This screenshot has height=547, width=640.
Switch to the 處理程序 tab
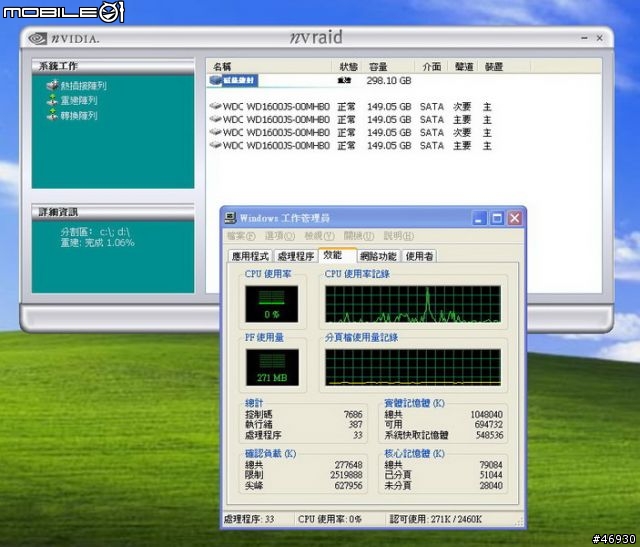pos(296,256)
